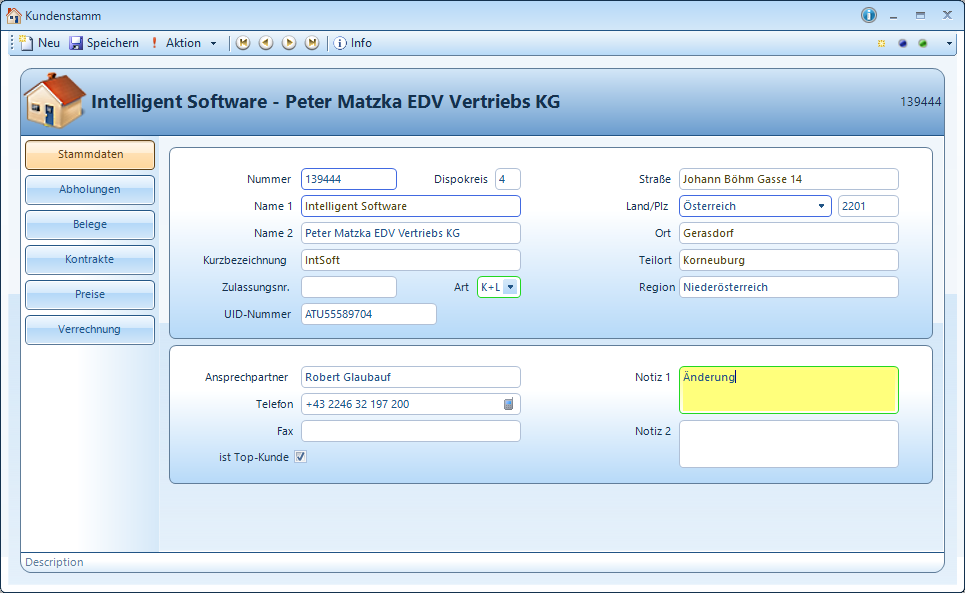Image resolution: width=965 pixels, height=593 pixels.
Task: Go to the next record
Action: tap(289, 43)
